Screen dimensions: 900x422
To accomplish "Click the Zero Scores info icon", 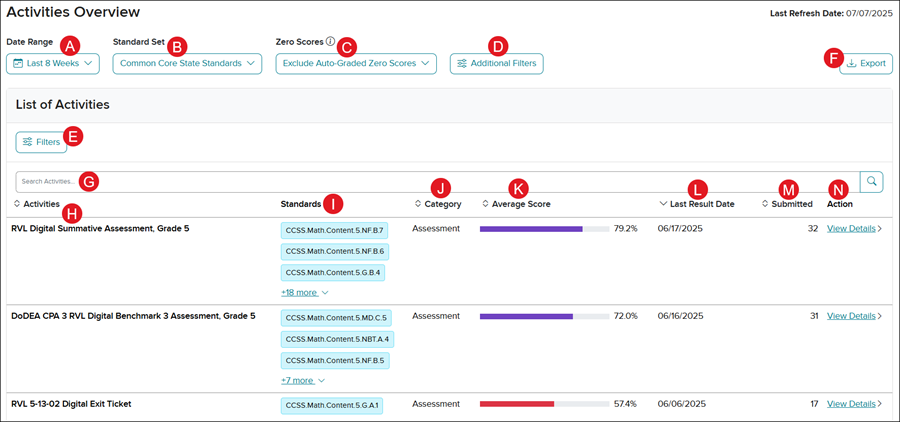I will click(x=330, y=42).
